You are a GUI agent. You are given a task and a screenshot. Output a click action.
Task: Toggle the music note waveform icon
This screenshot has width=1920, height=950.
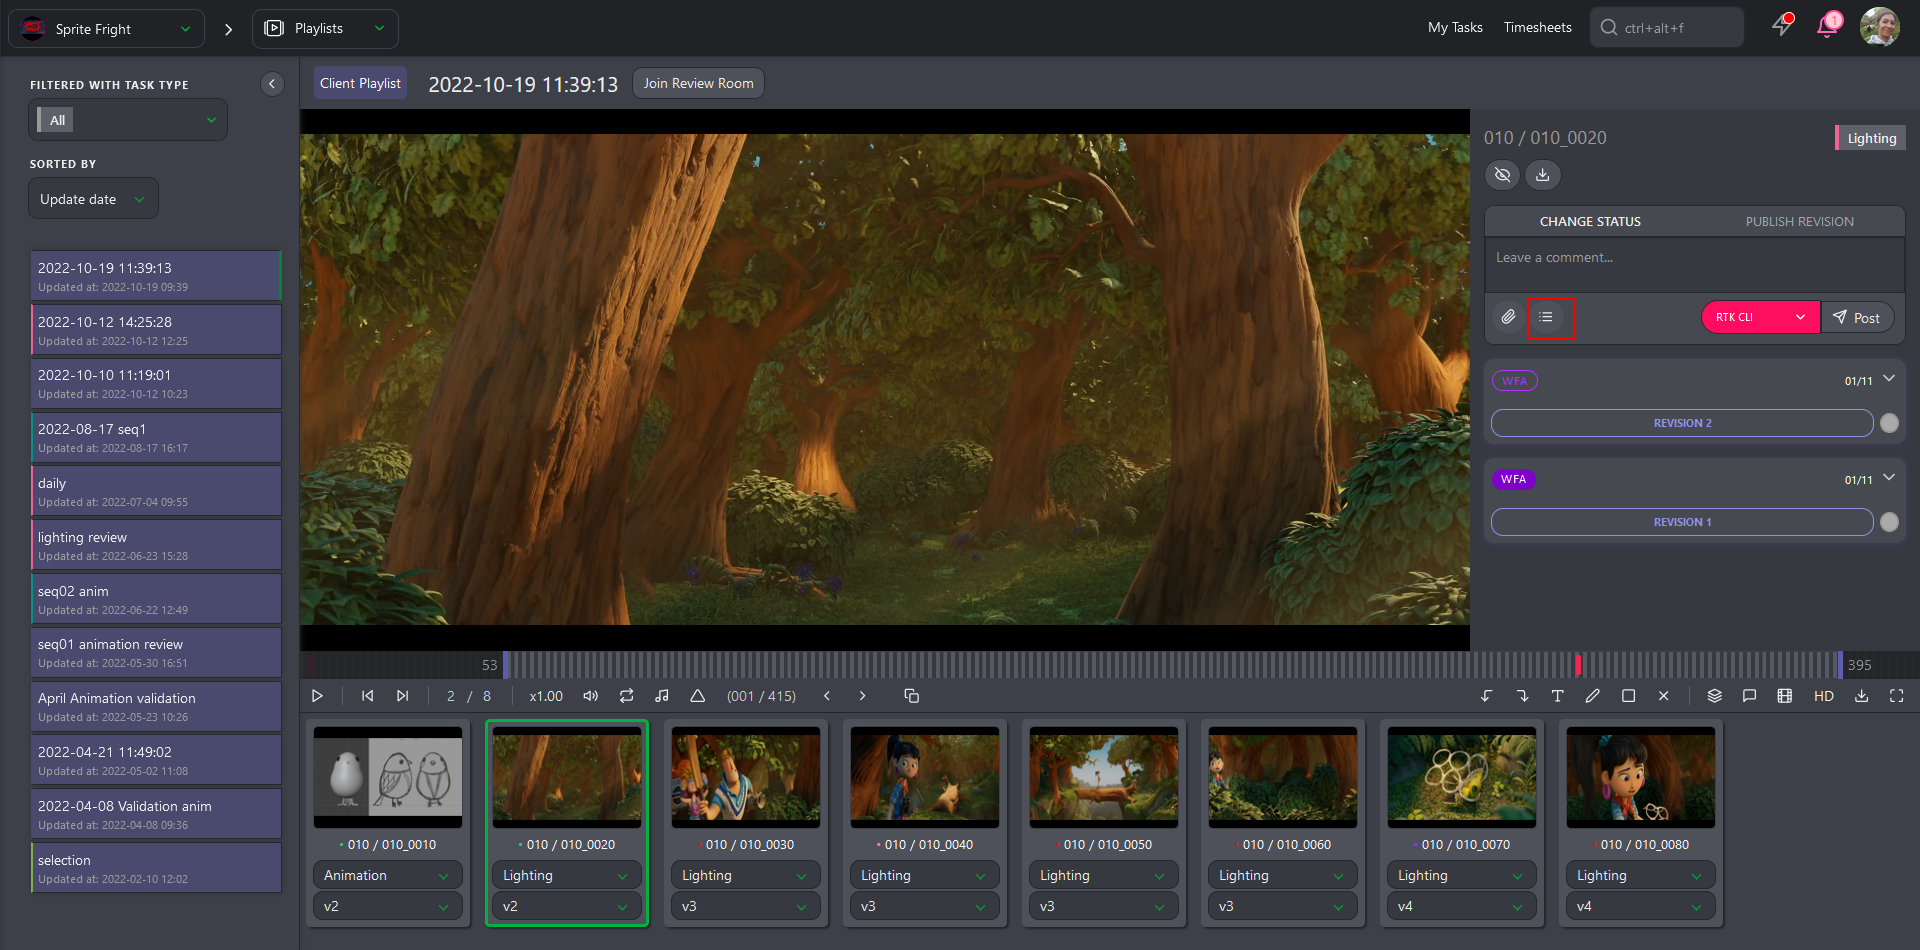pyautogui.click(x=662, y=696)
